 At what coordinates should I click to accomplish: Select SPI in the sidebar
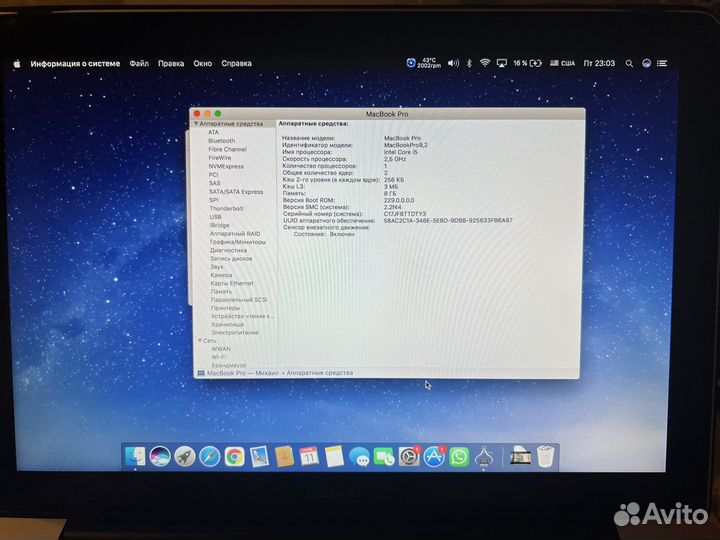(x=214, y=200)
